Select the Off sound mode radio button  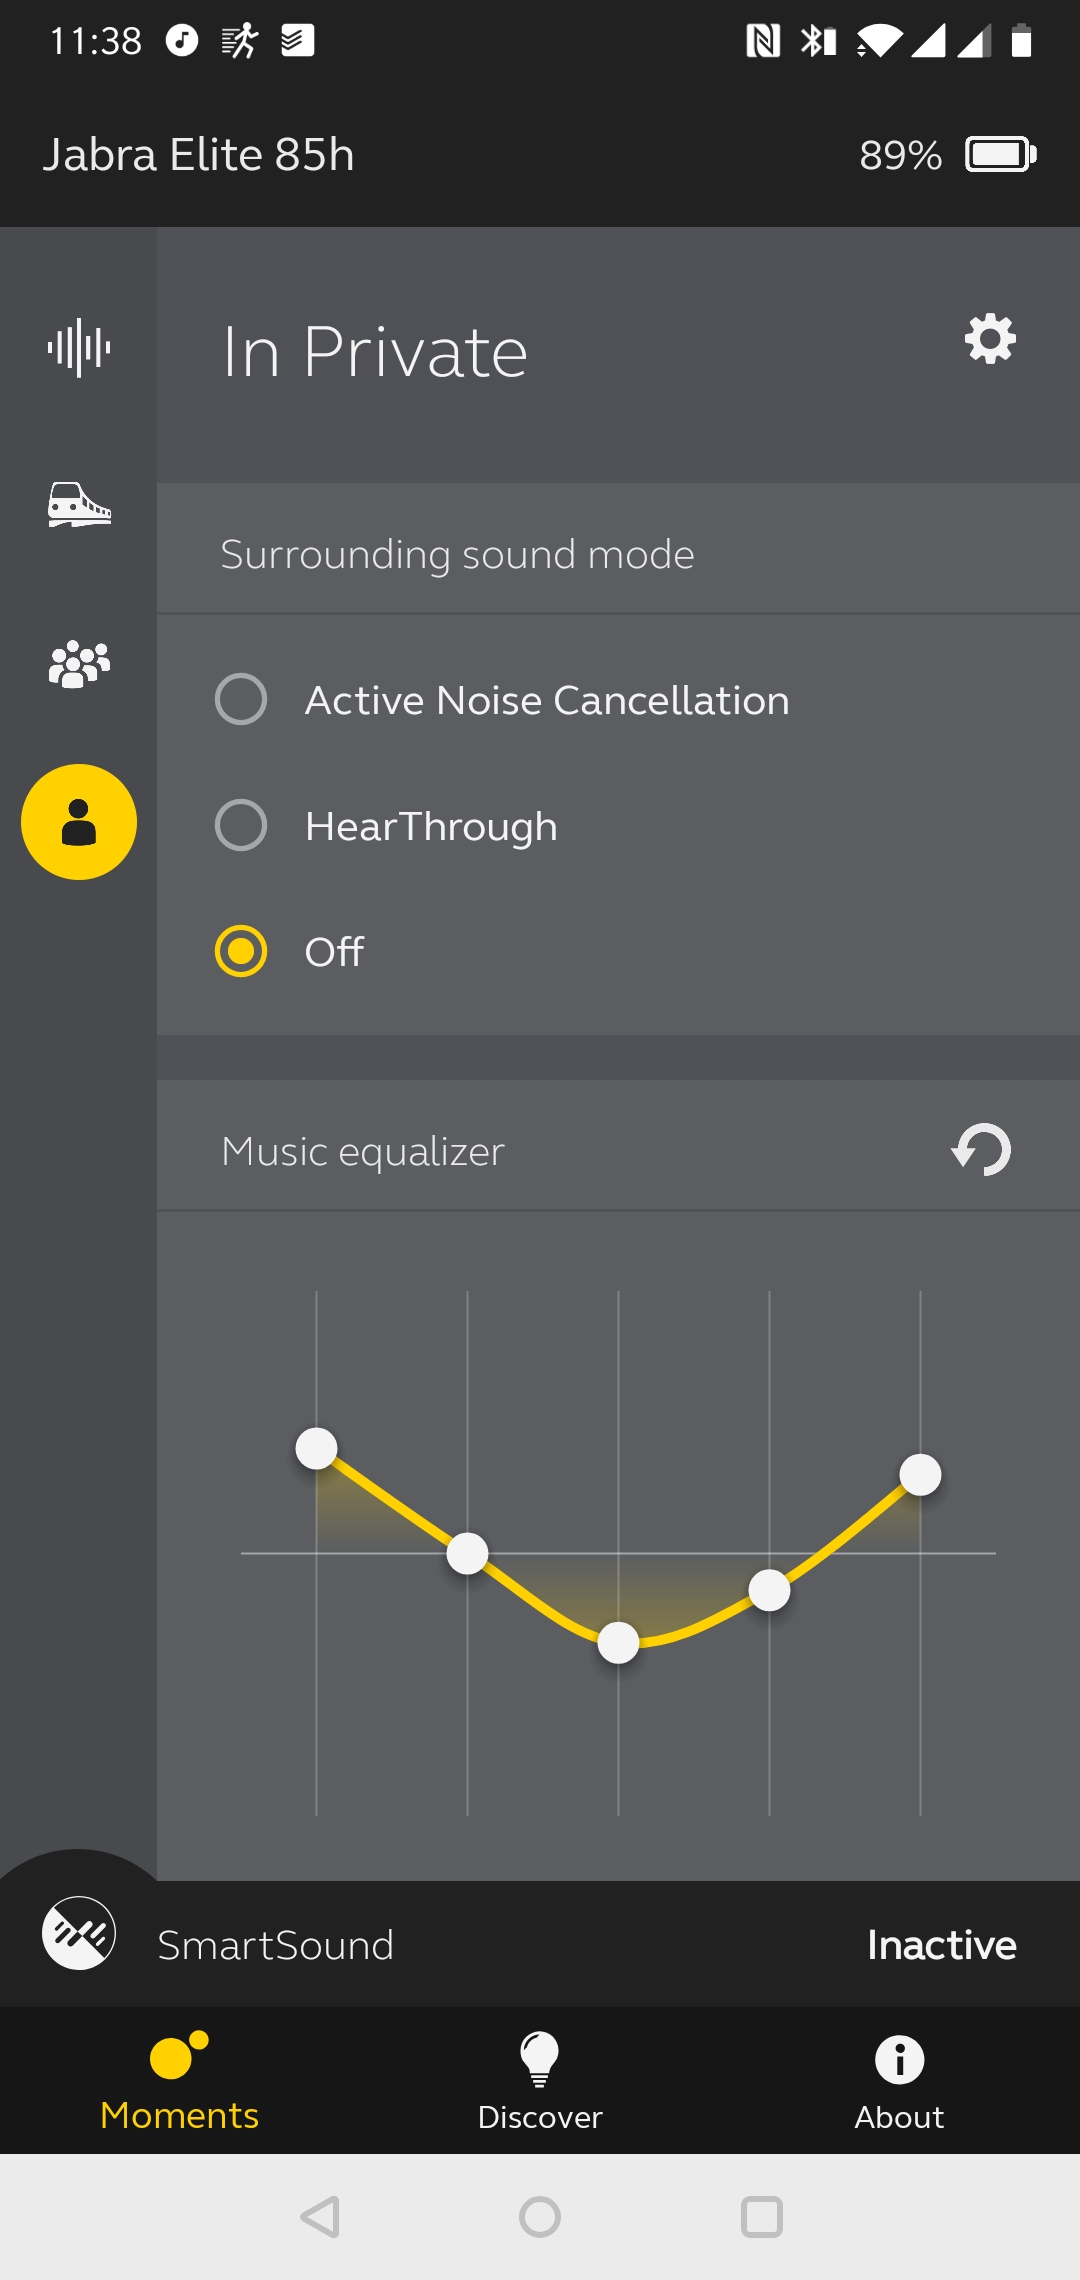pos(241,951)
